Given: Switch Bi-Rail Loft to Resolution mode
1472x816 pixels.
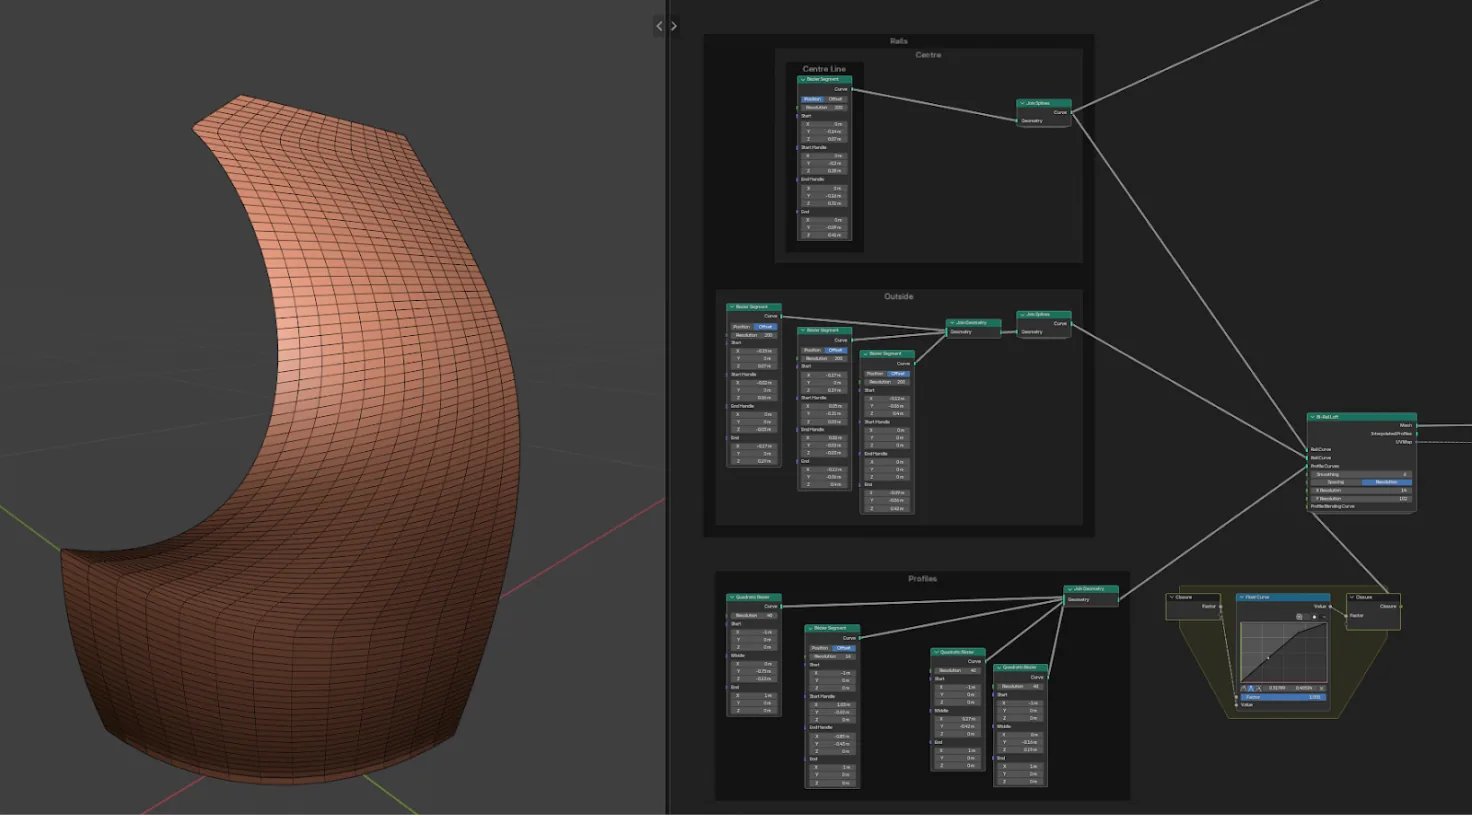Looking at the screenshot, I should coord(1387,482).
